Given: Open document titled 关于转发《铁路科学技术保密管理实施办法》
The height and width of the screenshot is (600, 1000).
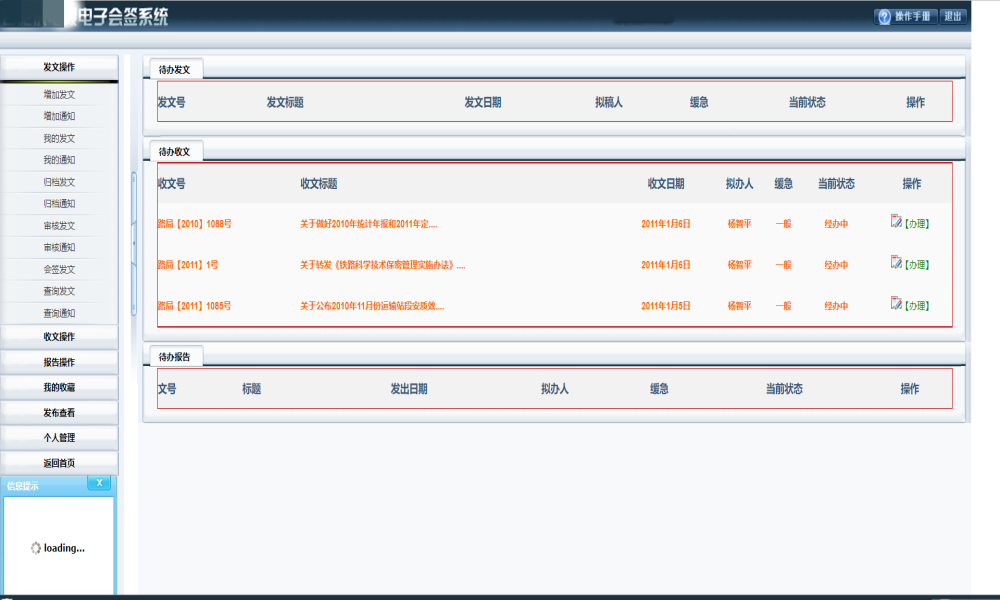Looking at the screenshot, I should 383,265.
